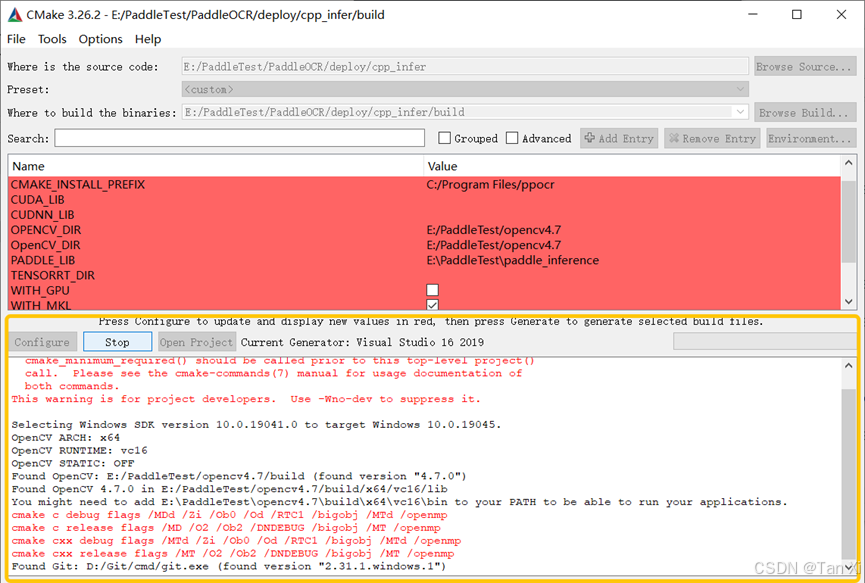Click scroll up arrow of output log
This screenshot has height=583, width=865.
(848, 366)
